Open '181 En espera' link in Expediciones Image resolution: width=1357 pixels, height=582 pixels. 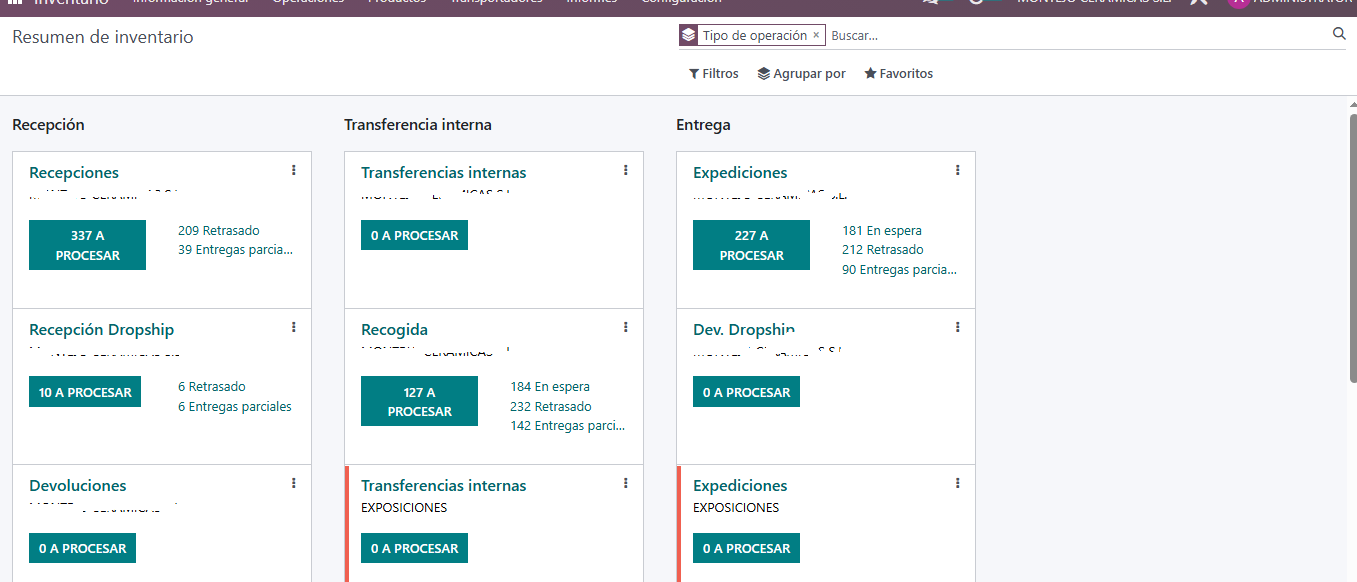[881, 231]
